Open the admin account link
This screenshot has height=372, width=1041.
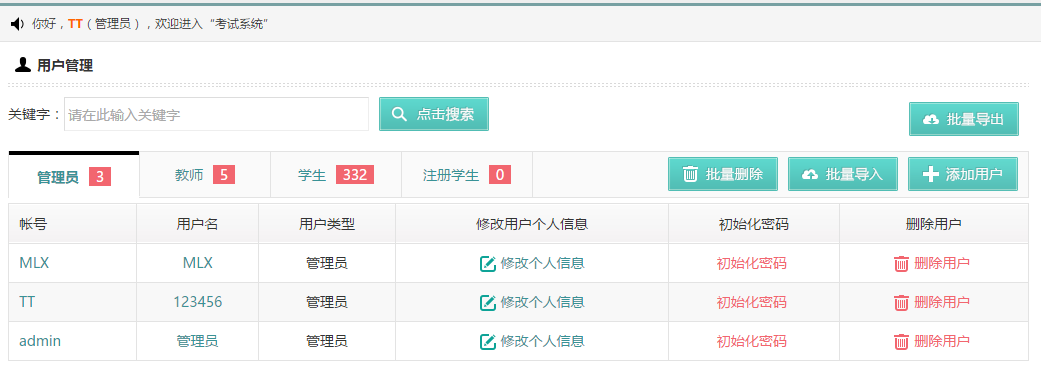pos(40,341)
